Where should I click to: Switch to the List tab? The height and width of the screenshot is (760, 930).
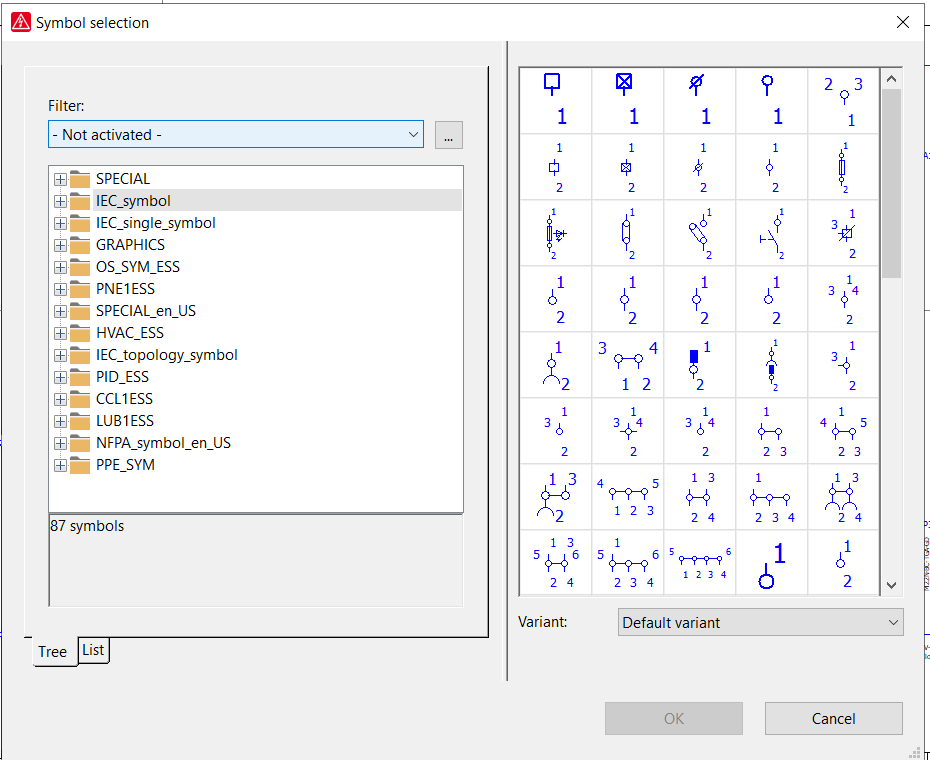[93, 650]
